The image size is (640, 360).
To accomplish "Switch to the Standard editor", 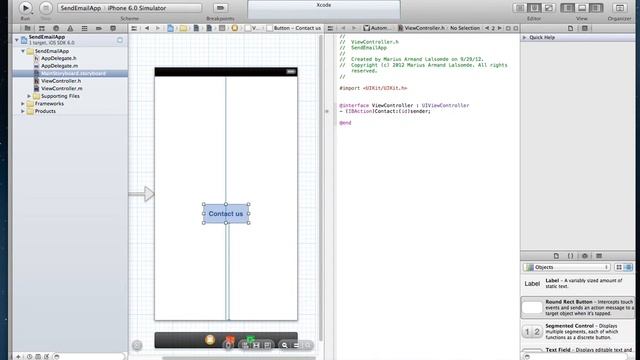I will [520, 8].
